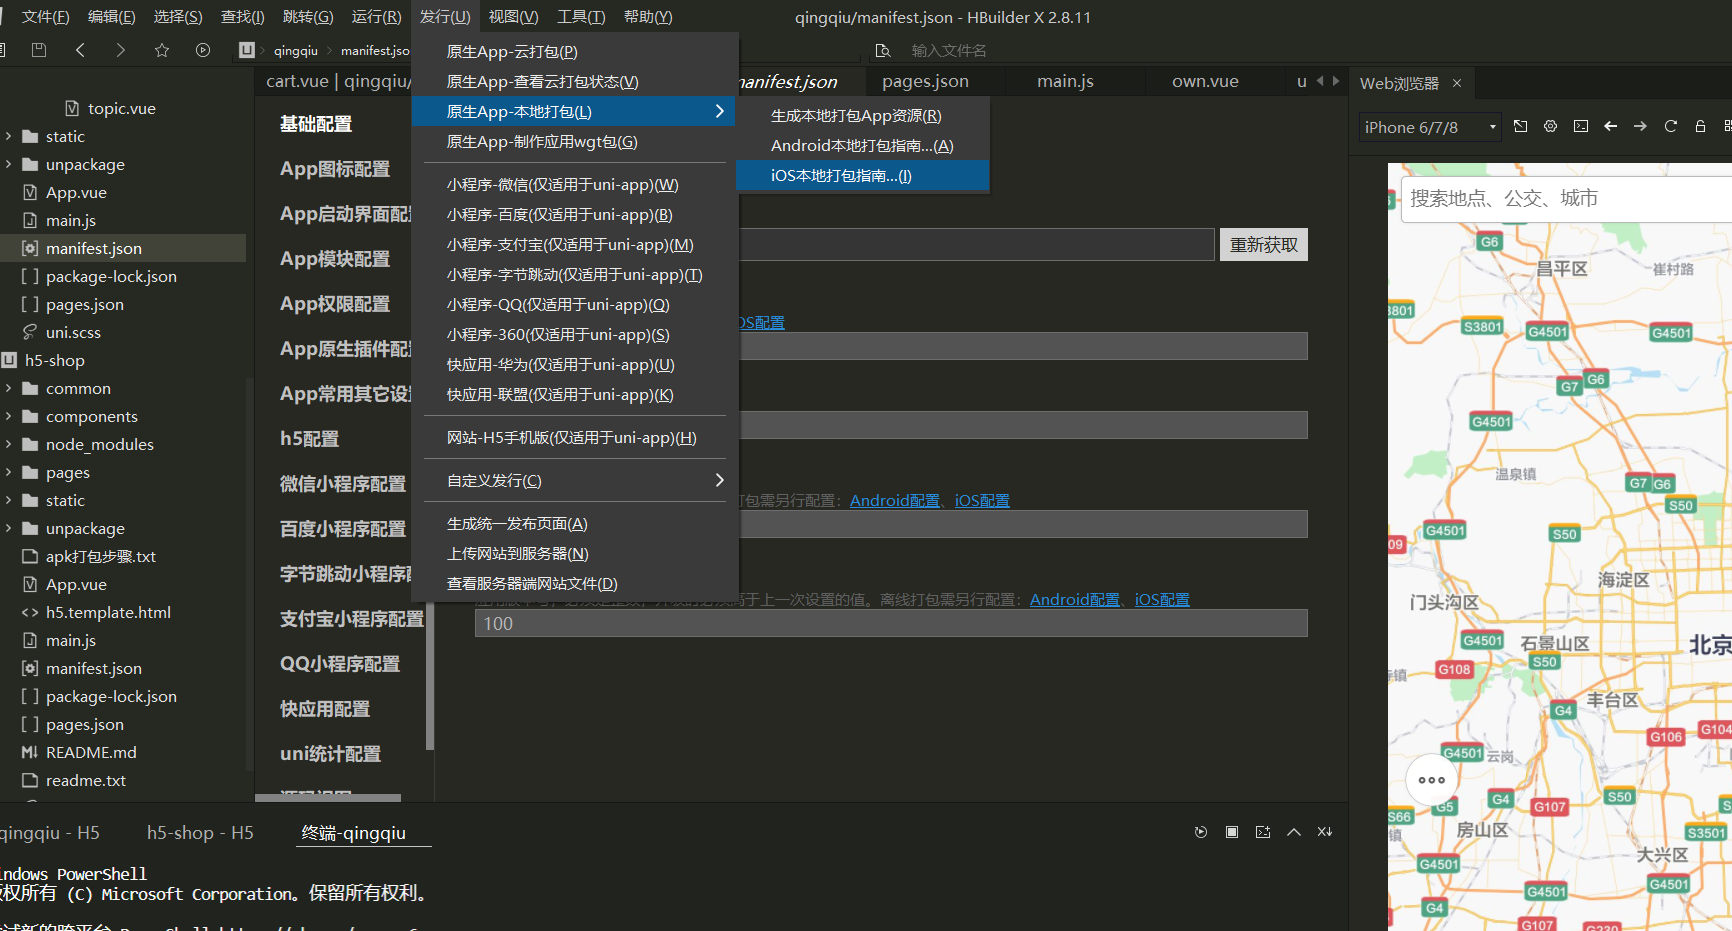Create a new terminal with the plus icon
Image resolution: width=1732 pixels, height=931 pixels.
[x=1262, y=831]
